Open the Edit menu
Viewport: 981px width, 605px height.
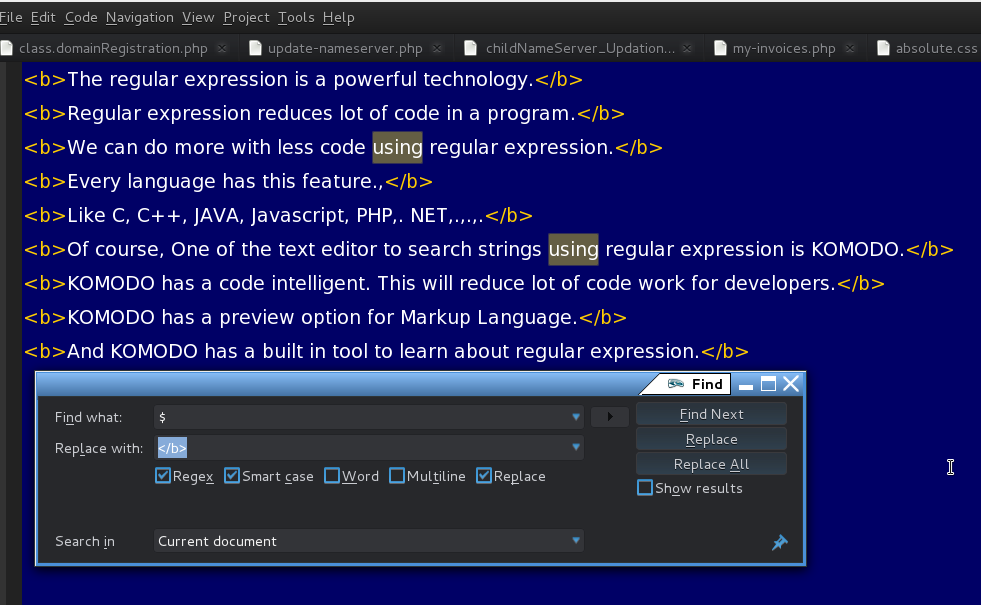[43, 18]
